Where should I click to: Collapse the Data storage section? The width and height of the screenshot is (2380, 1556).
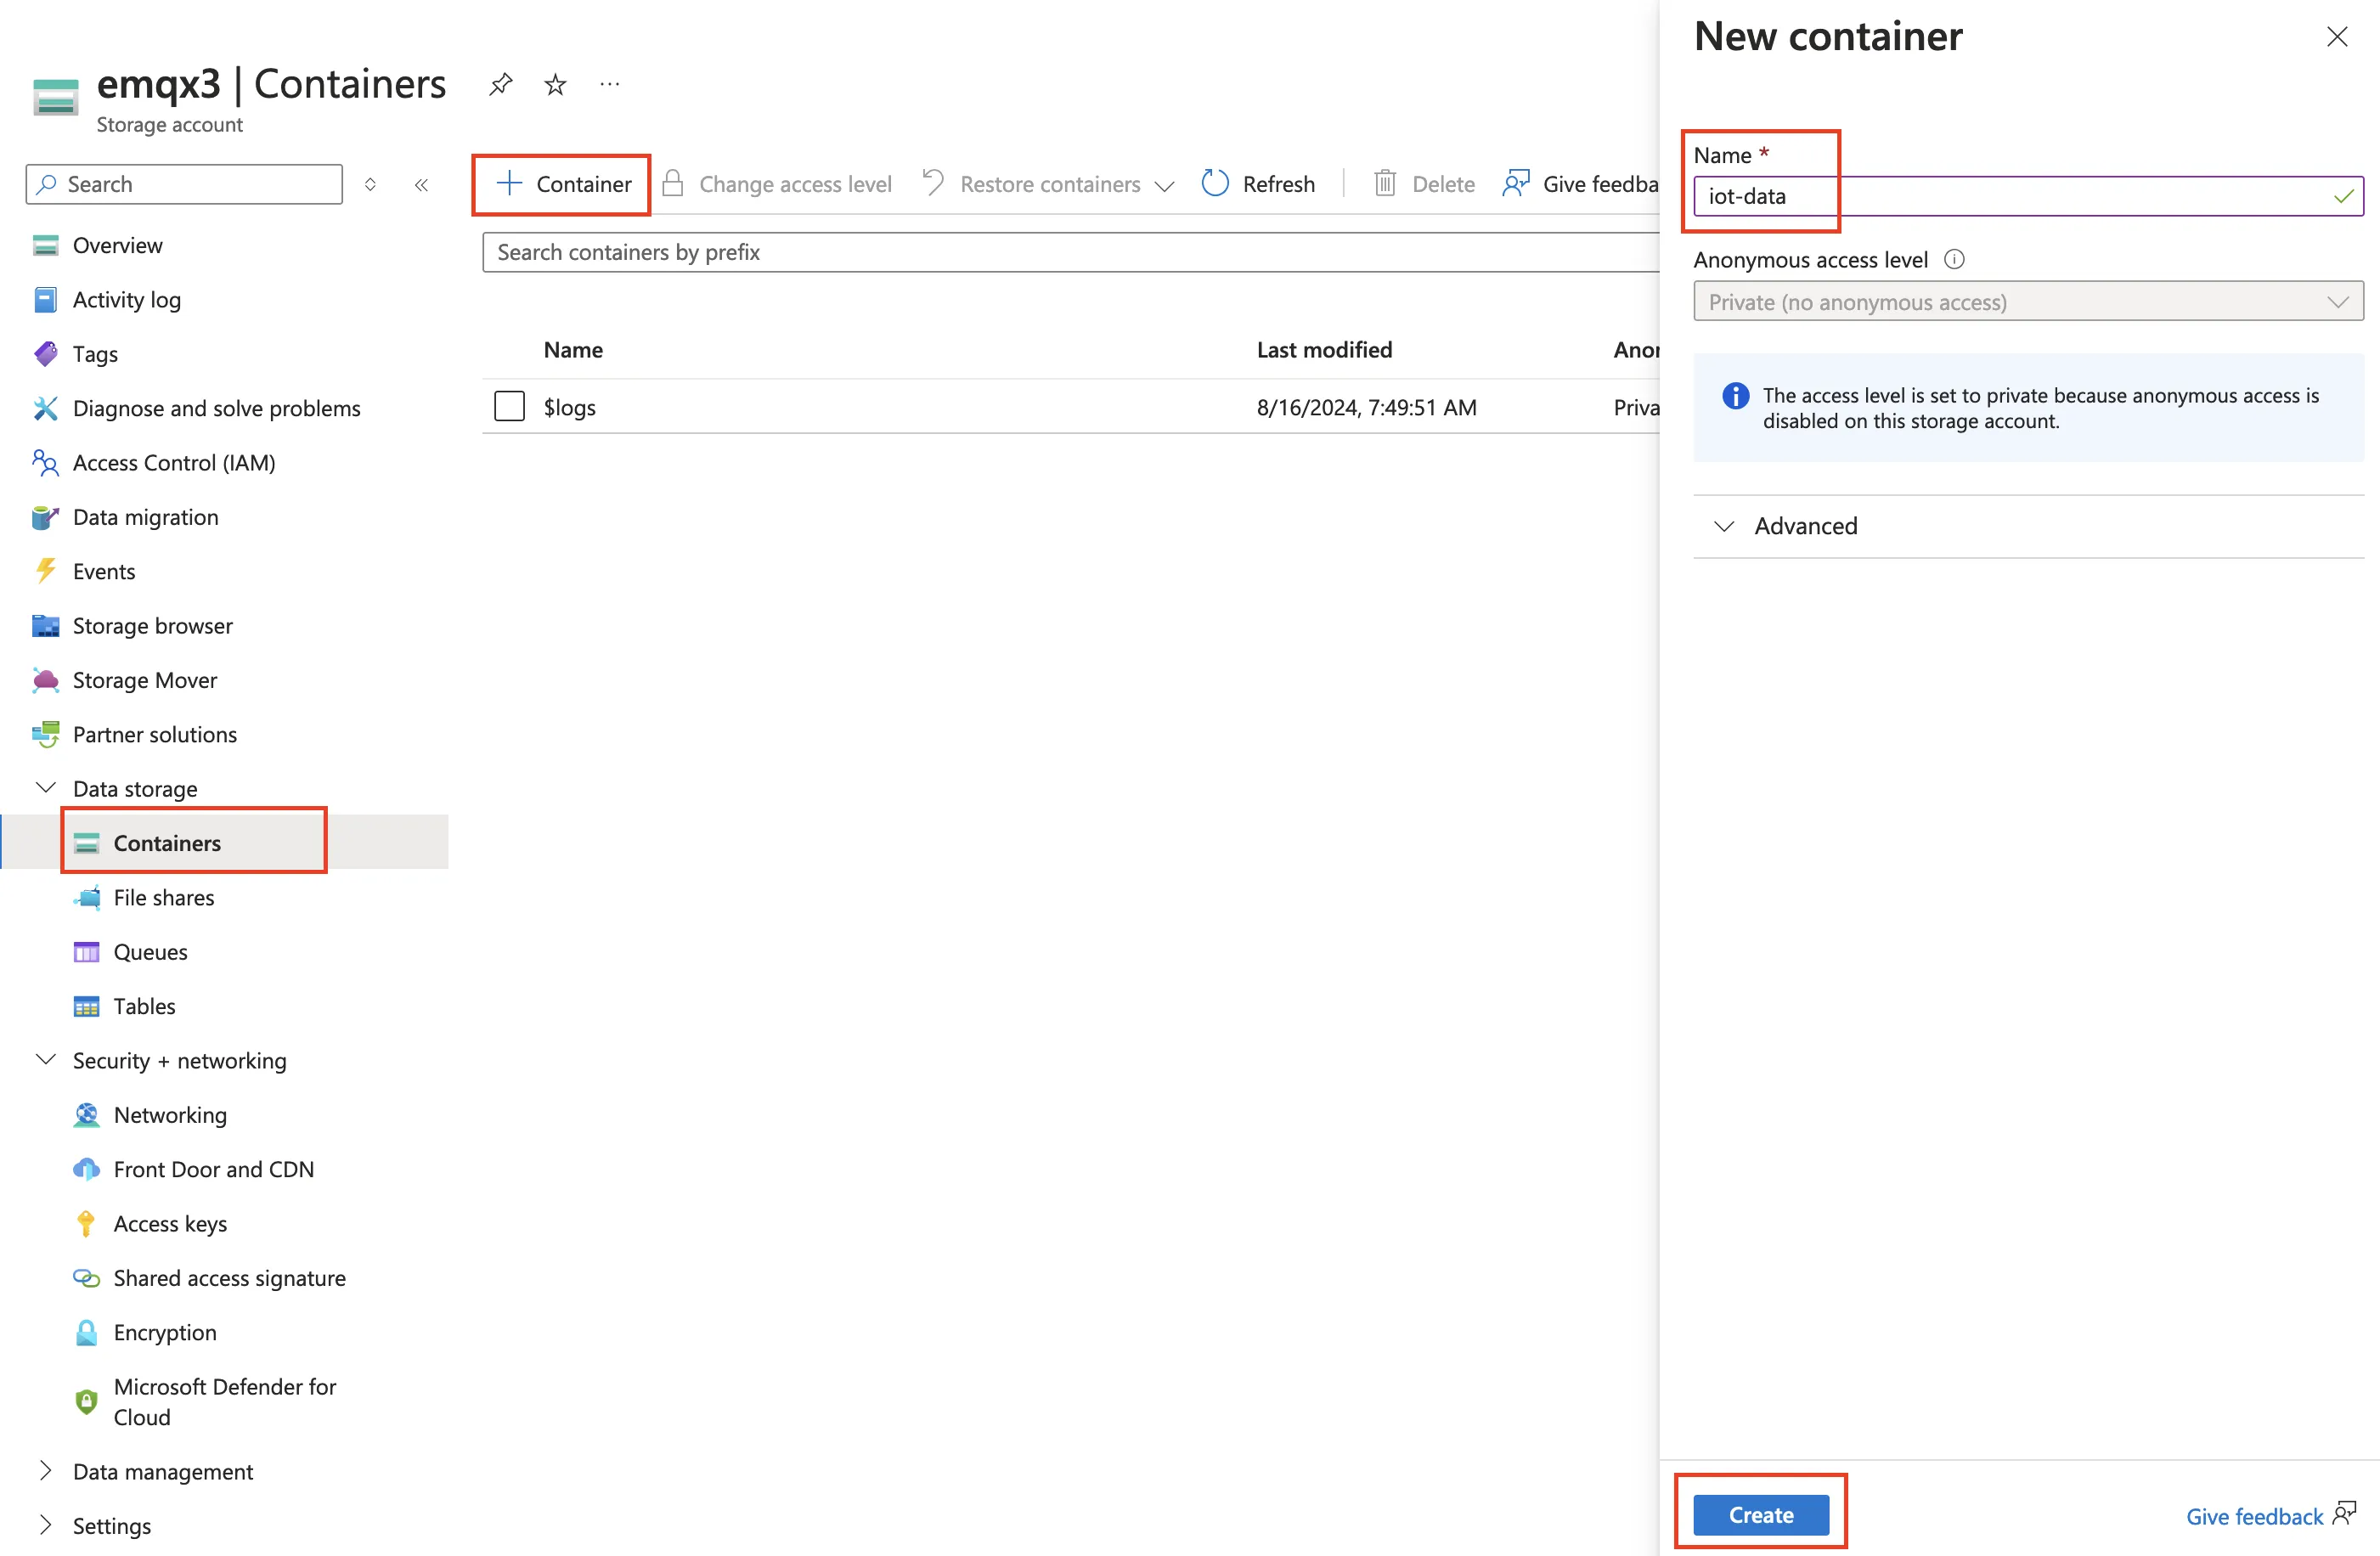(45, 787)
